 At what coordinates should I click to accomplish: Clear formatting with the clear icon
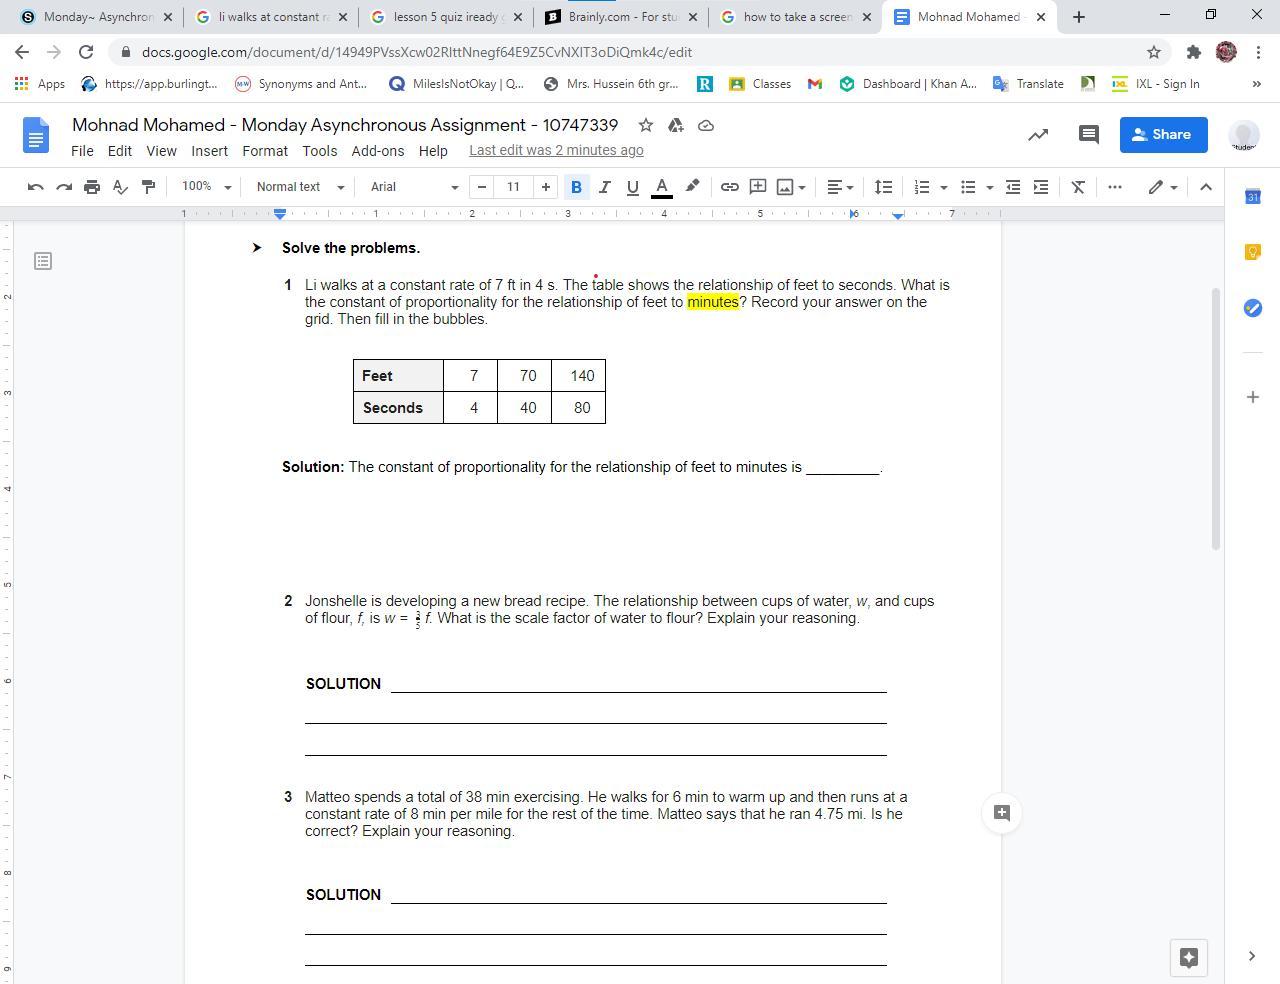[x=1078, y=187]
